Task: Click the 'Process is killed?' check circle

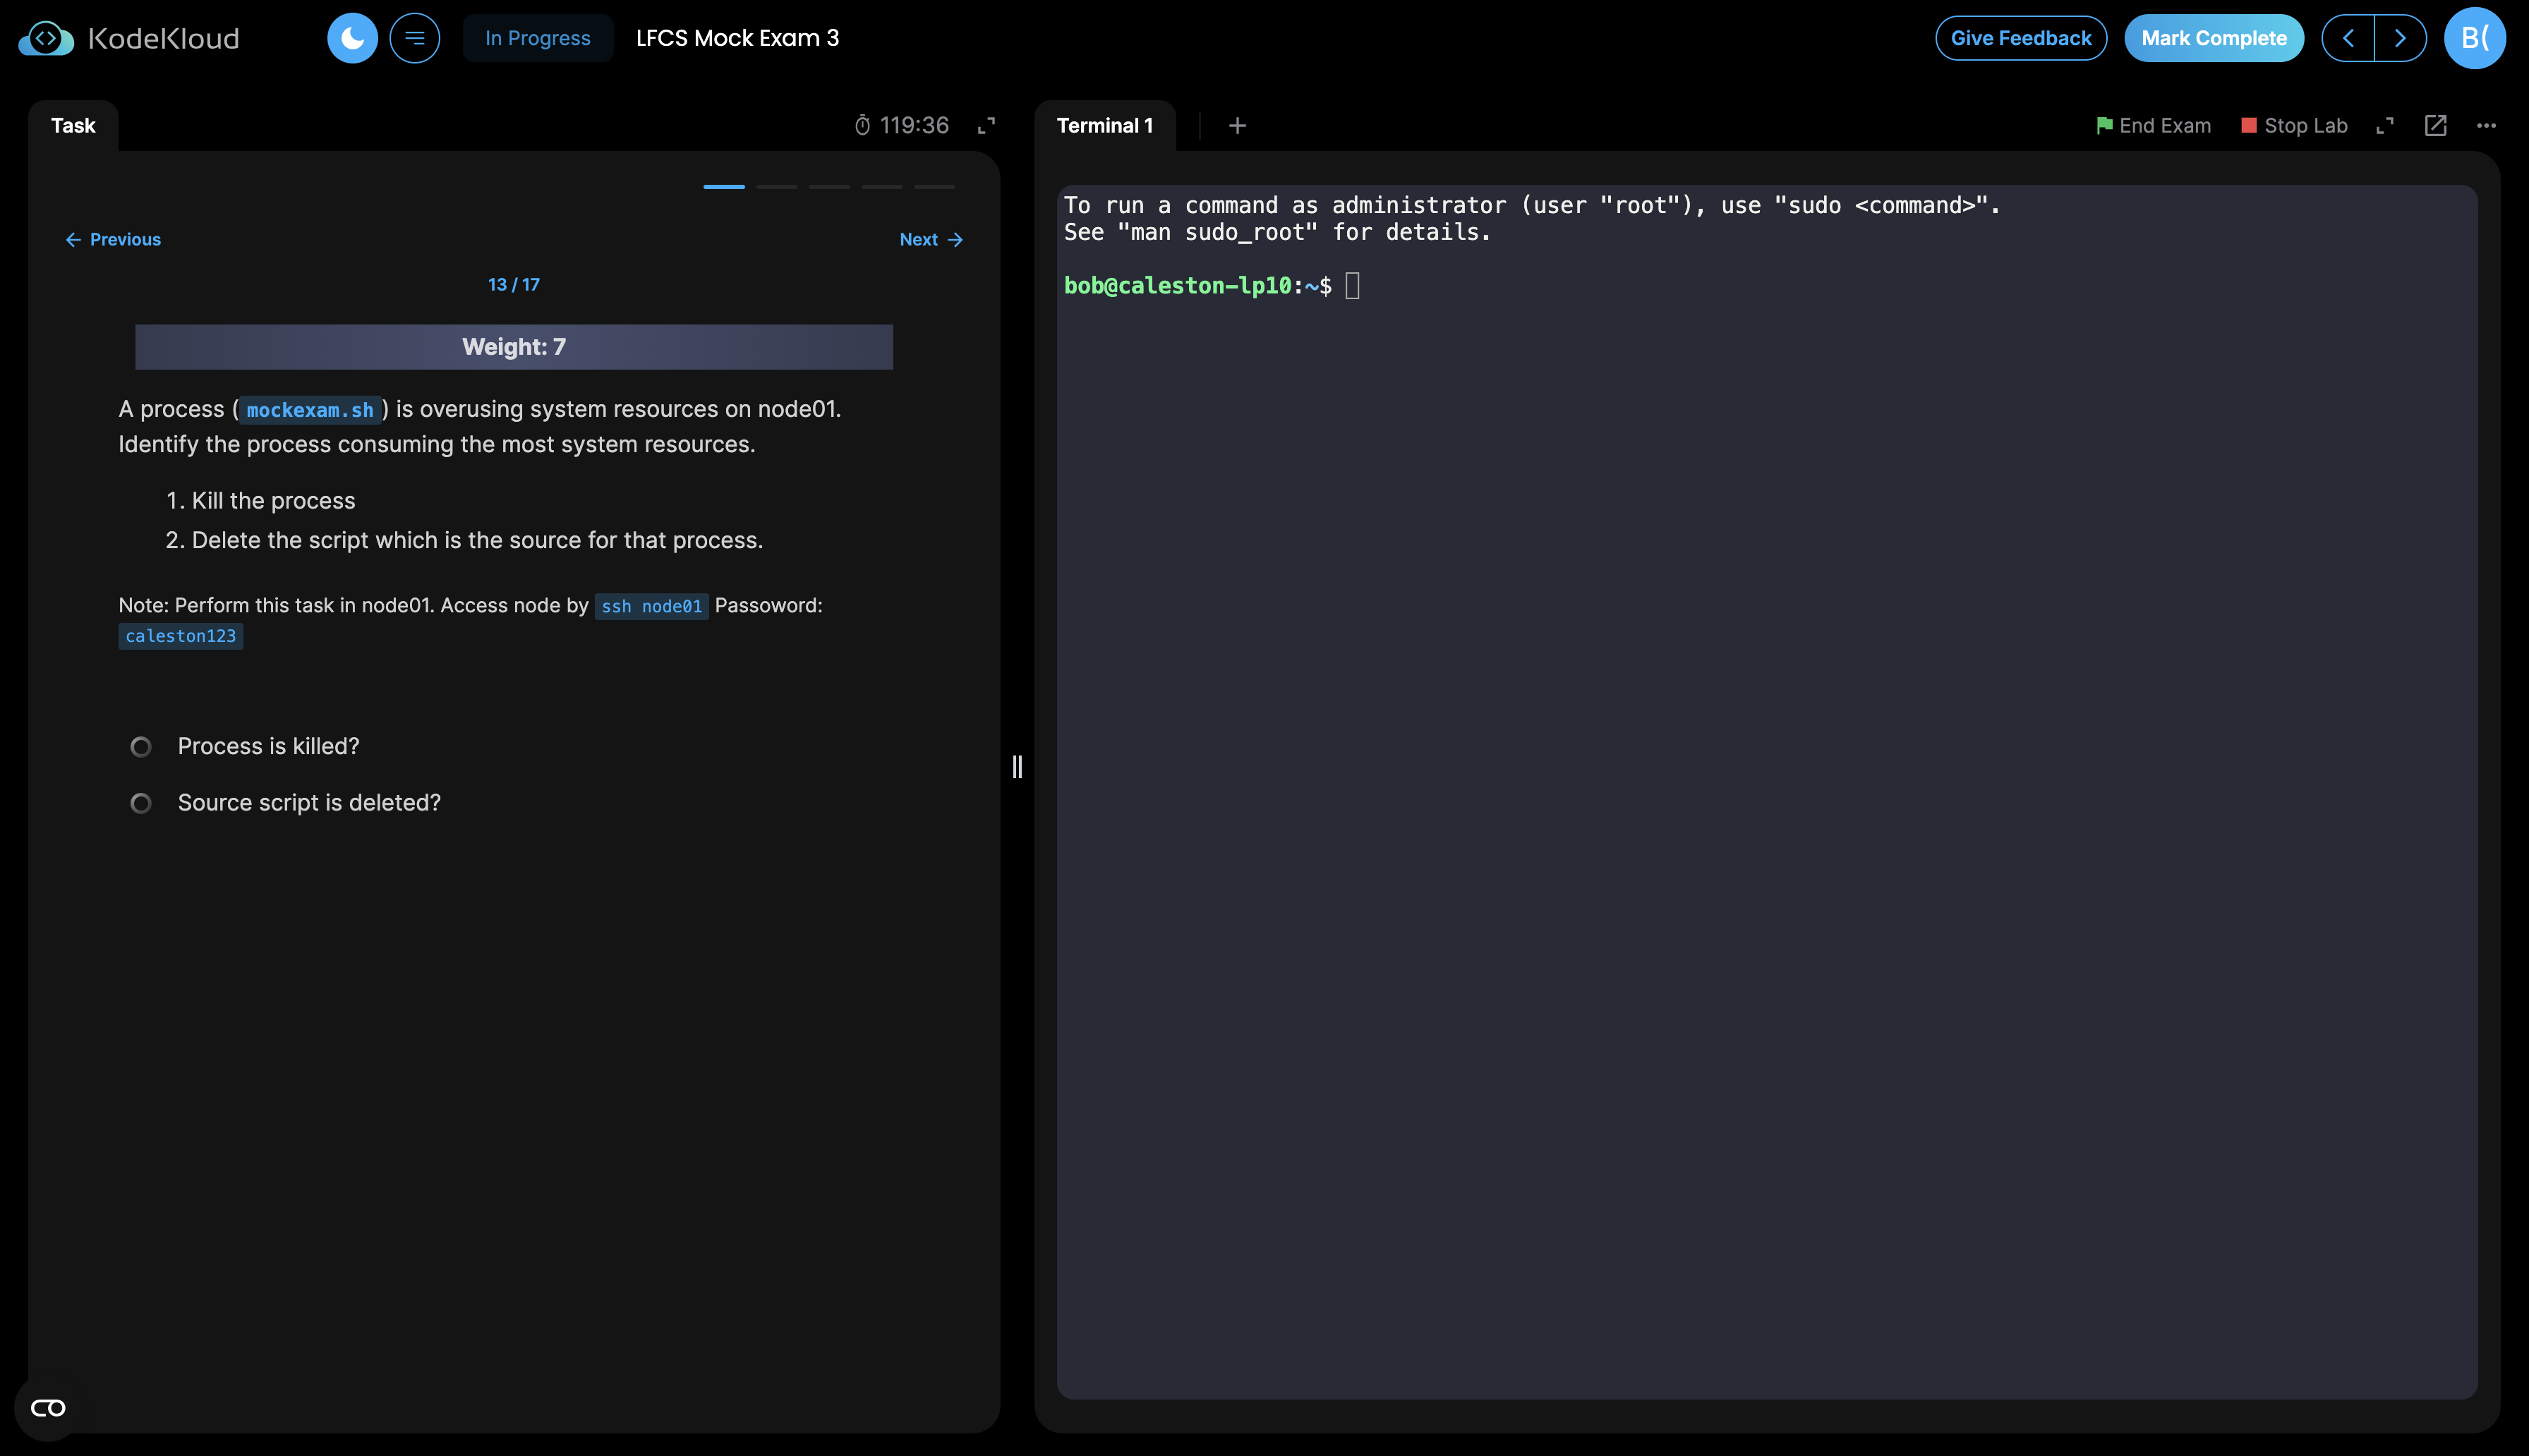Action: tap(141, 746)
